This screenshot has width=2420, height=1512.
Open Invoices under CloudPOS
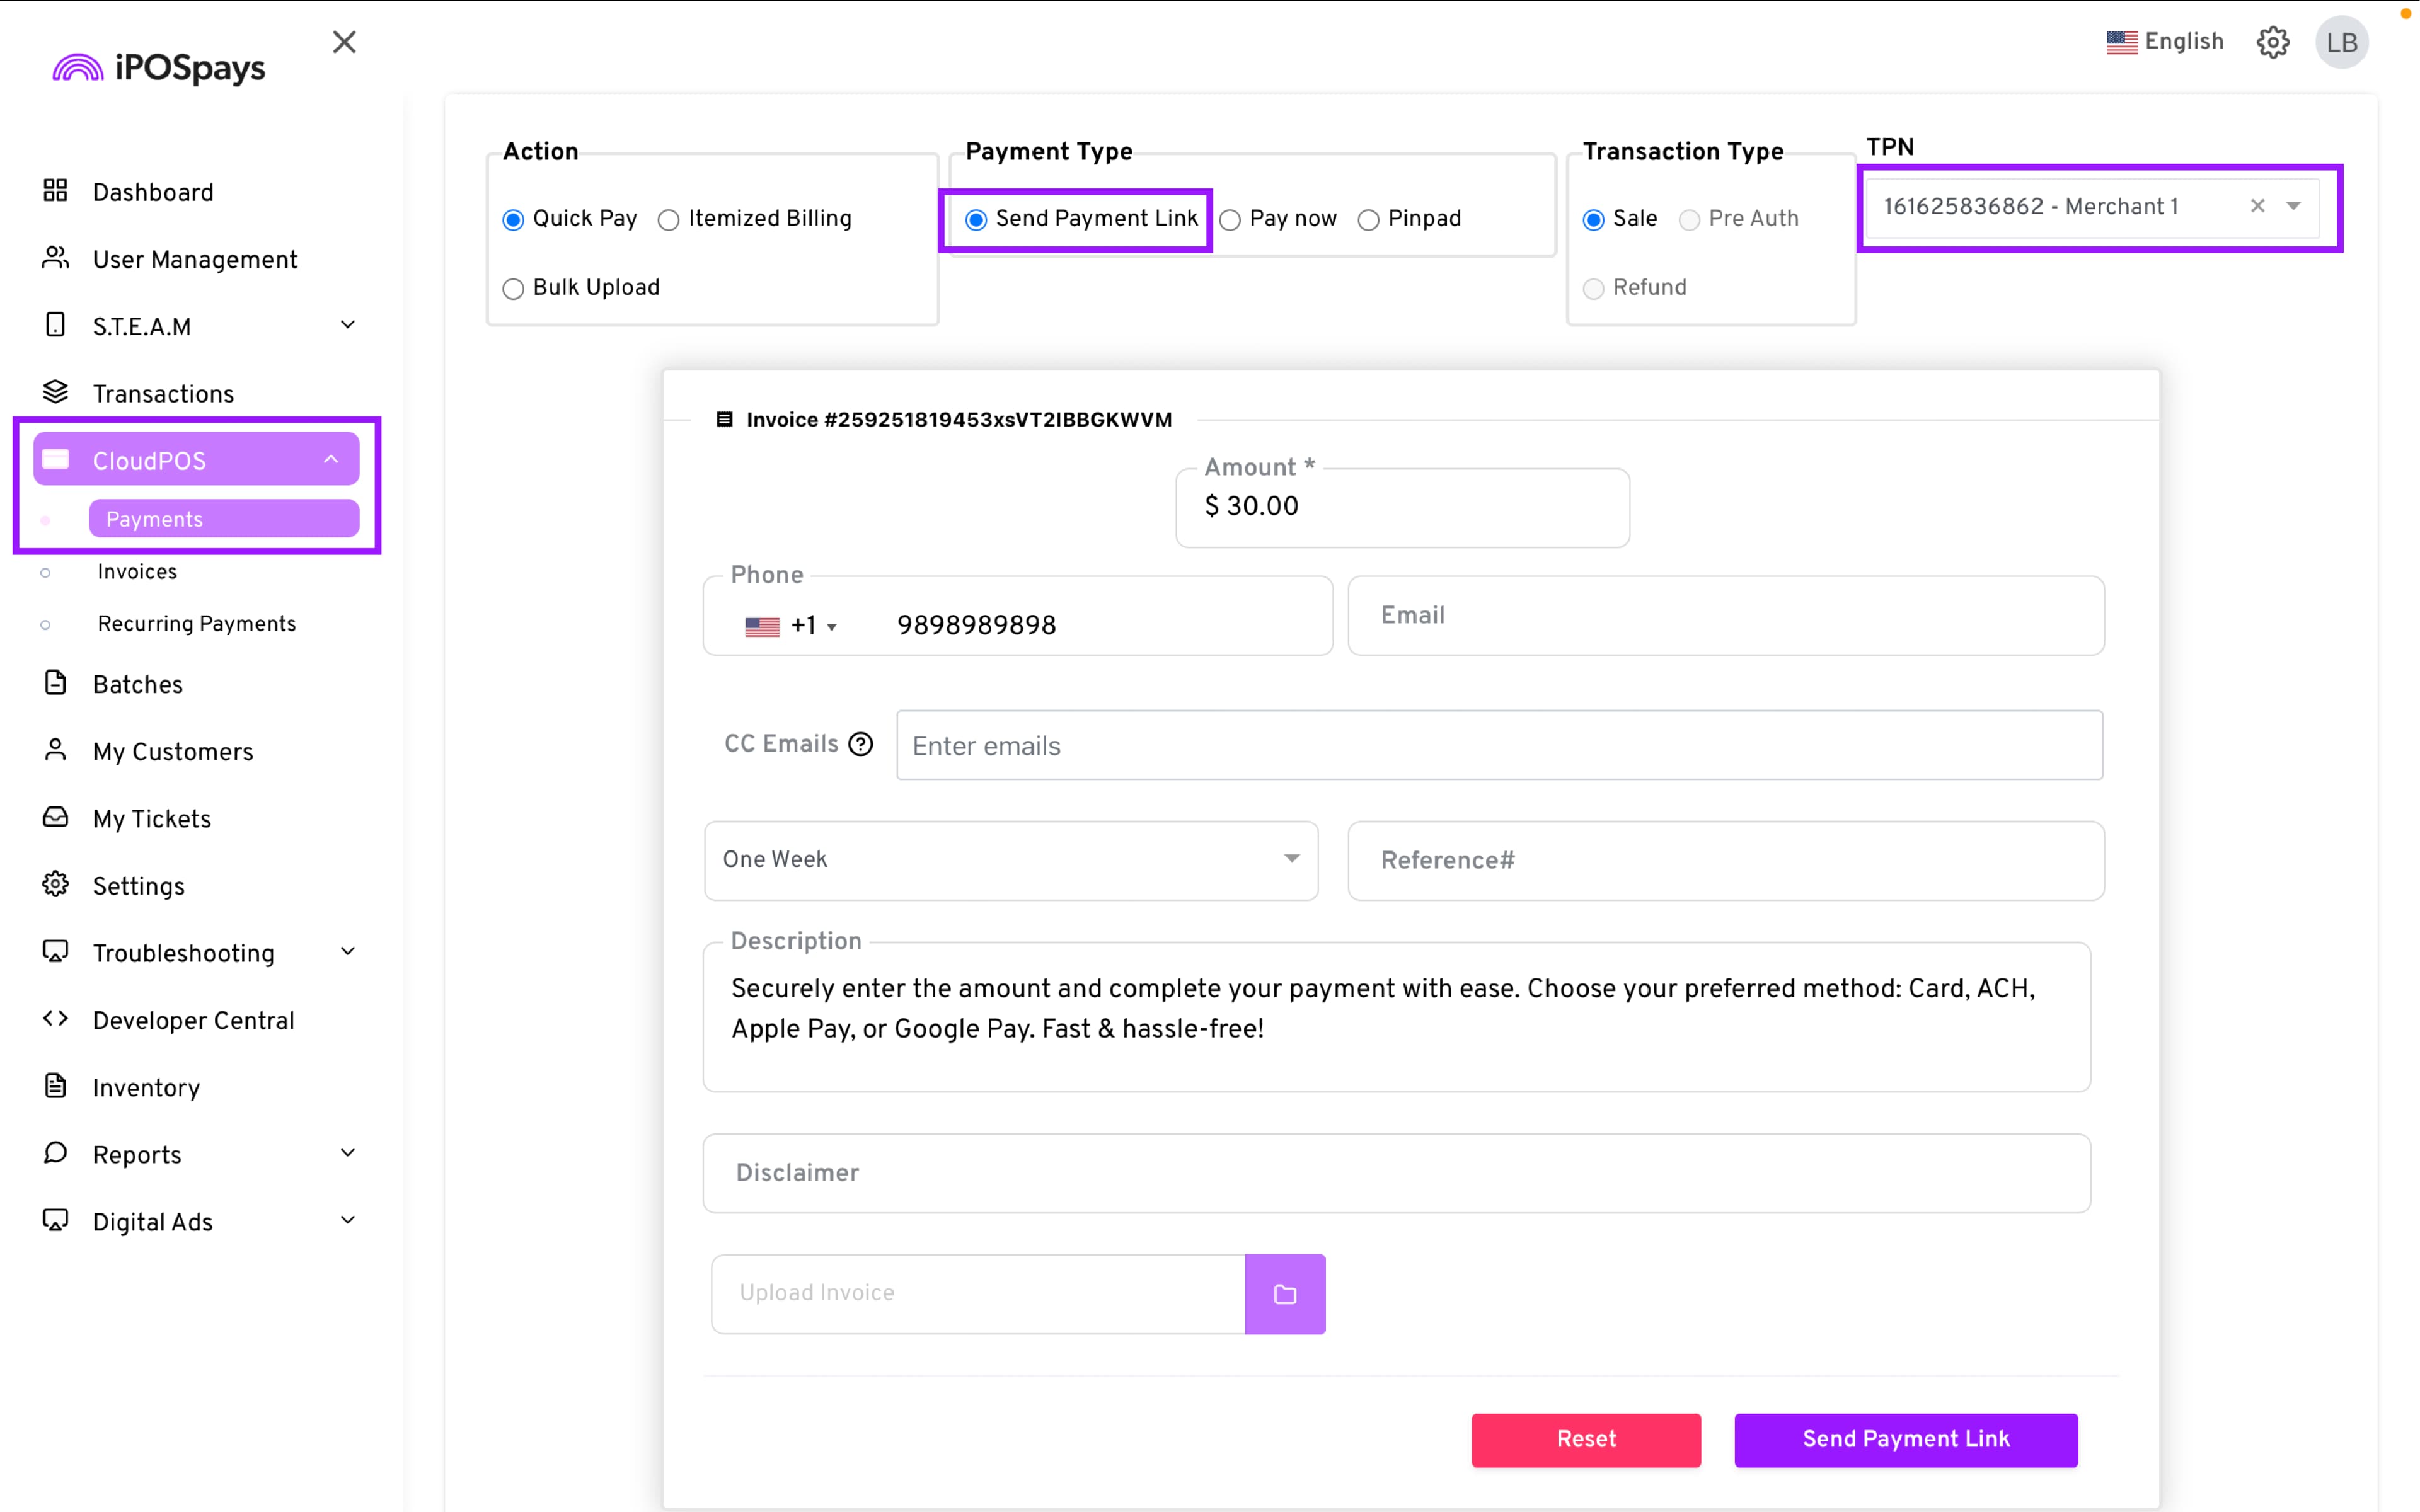[x=137, y=572]
